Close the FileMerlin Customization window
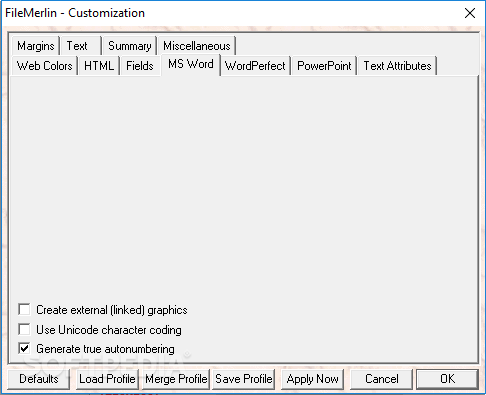Viewport: 486px width, 395px height. click(x=470, y=13)
